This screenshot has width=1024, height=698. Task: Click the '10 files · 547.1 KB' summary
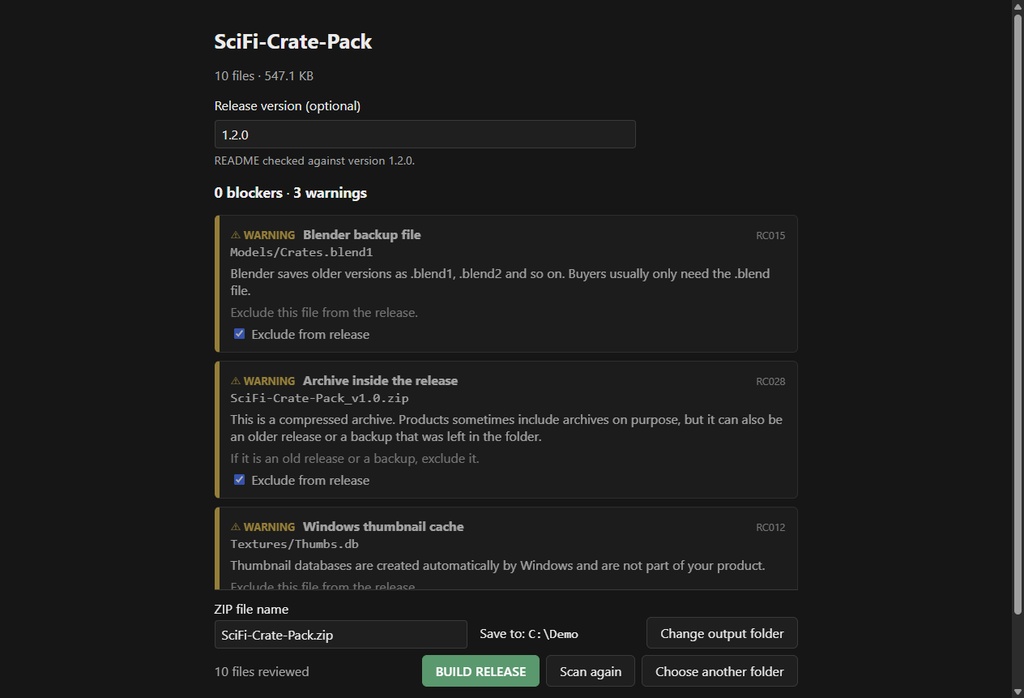pos(264,76)
